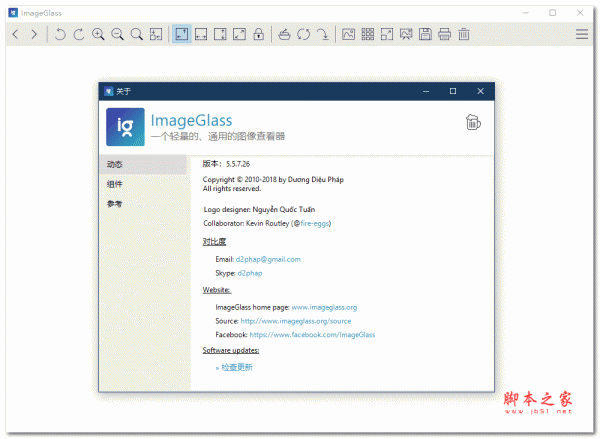This screenshot has height=439, width=600.
Task: Maximize the 关于 About dialog
Action: 453,91
